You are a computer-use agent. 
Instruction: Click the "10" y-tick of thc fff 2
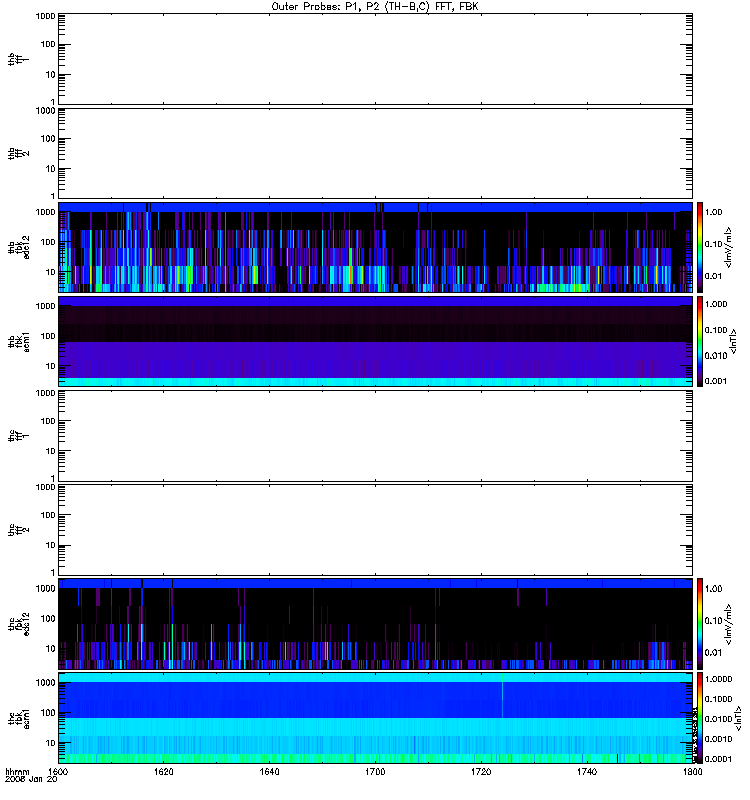(51, 545)
